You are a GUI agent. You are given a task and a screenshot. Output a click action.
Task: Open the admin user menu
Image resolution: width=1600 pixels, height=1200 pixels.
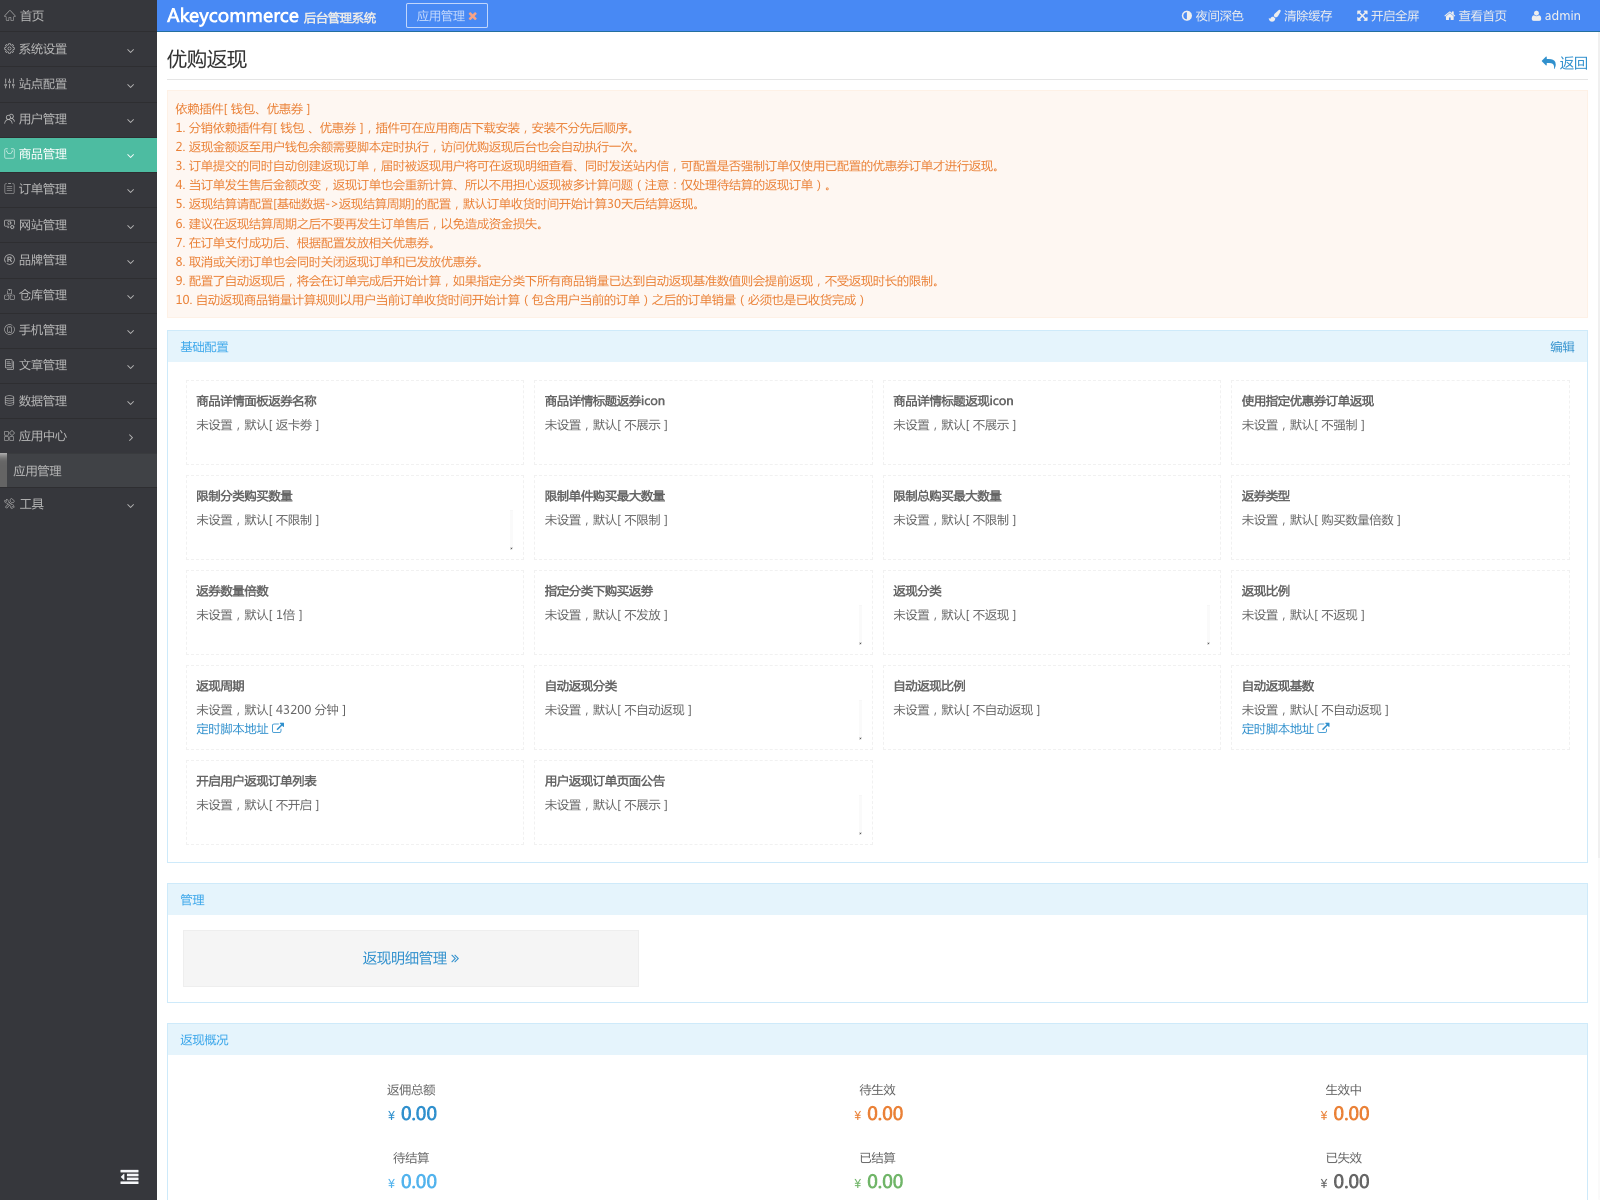tap(1556, 16)
